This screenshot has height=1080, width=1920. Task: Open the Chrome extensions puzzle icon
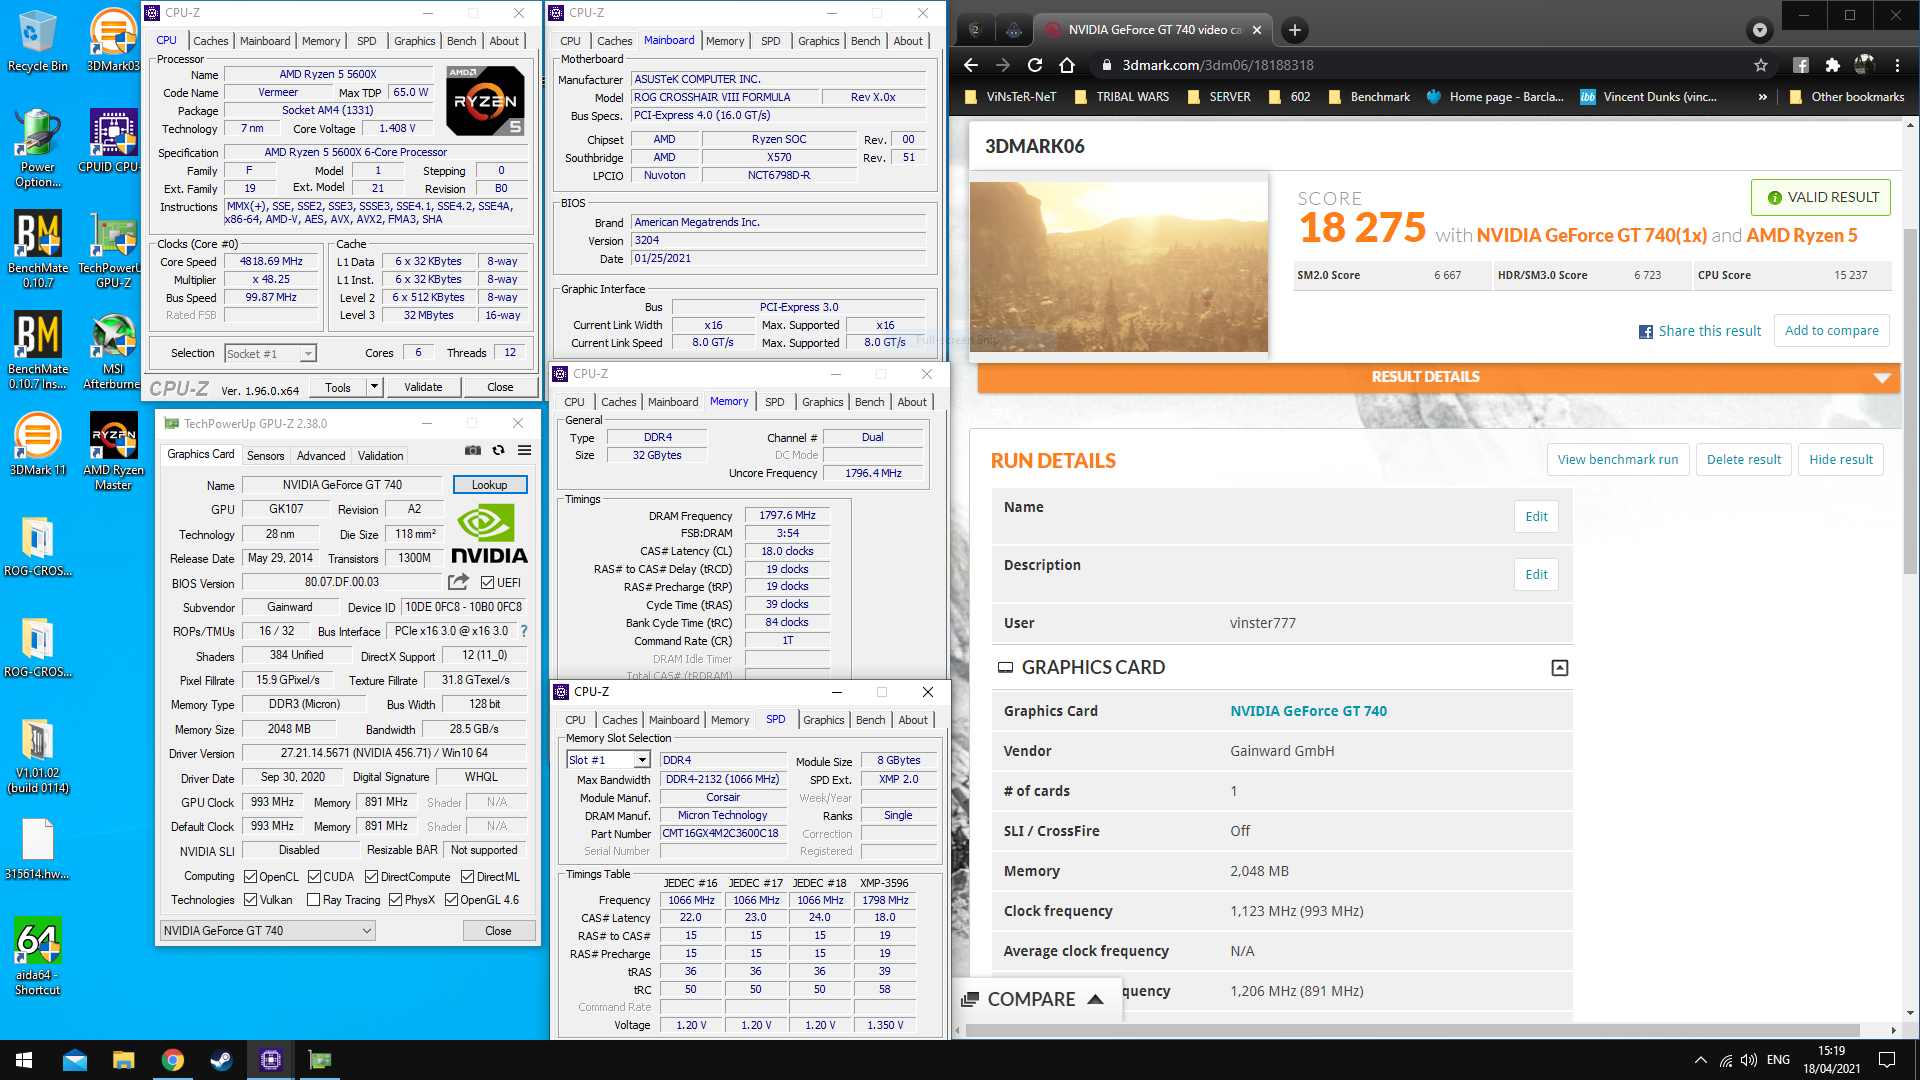coord(1832,65)
